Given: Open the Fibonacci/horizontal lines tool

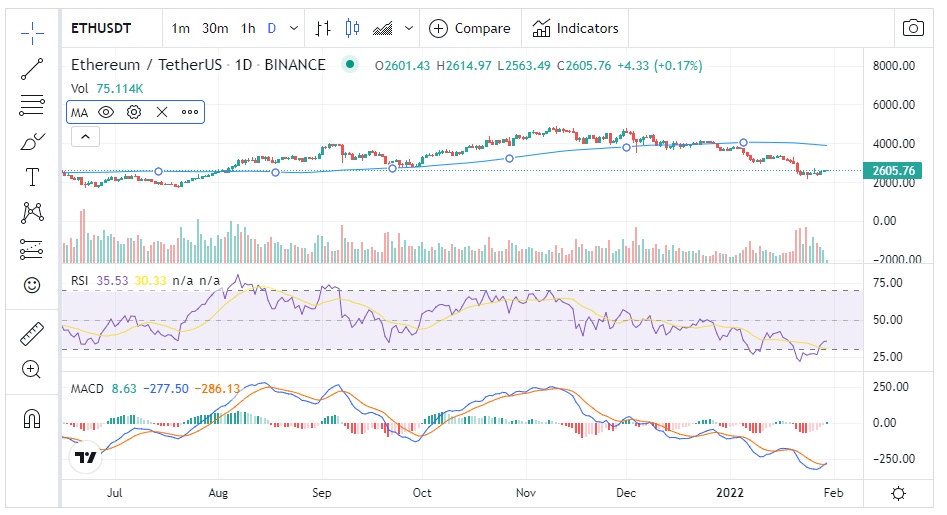Looking at the screenshot, I should (x=32, y=105).
